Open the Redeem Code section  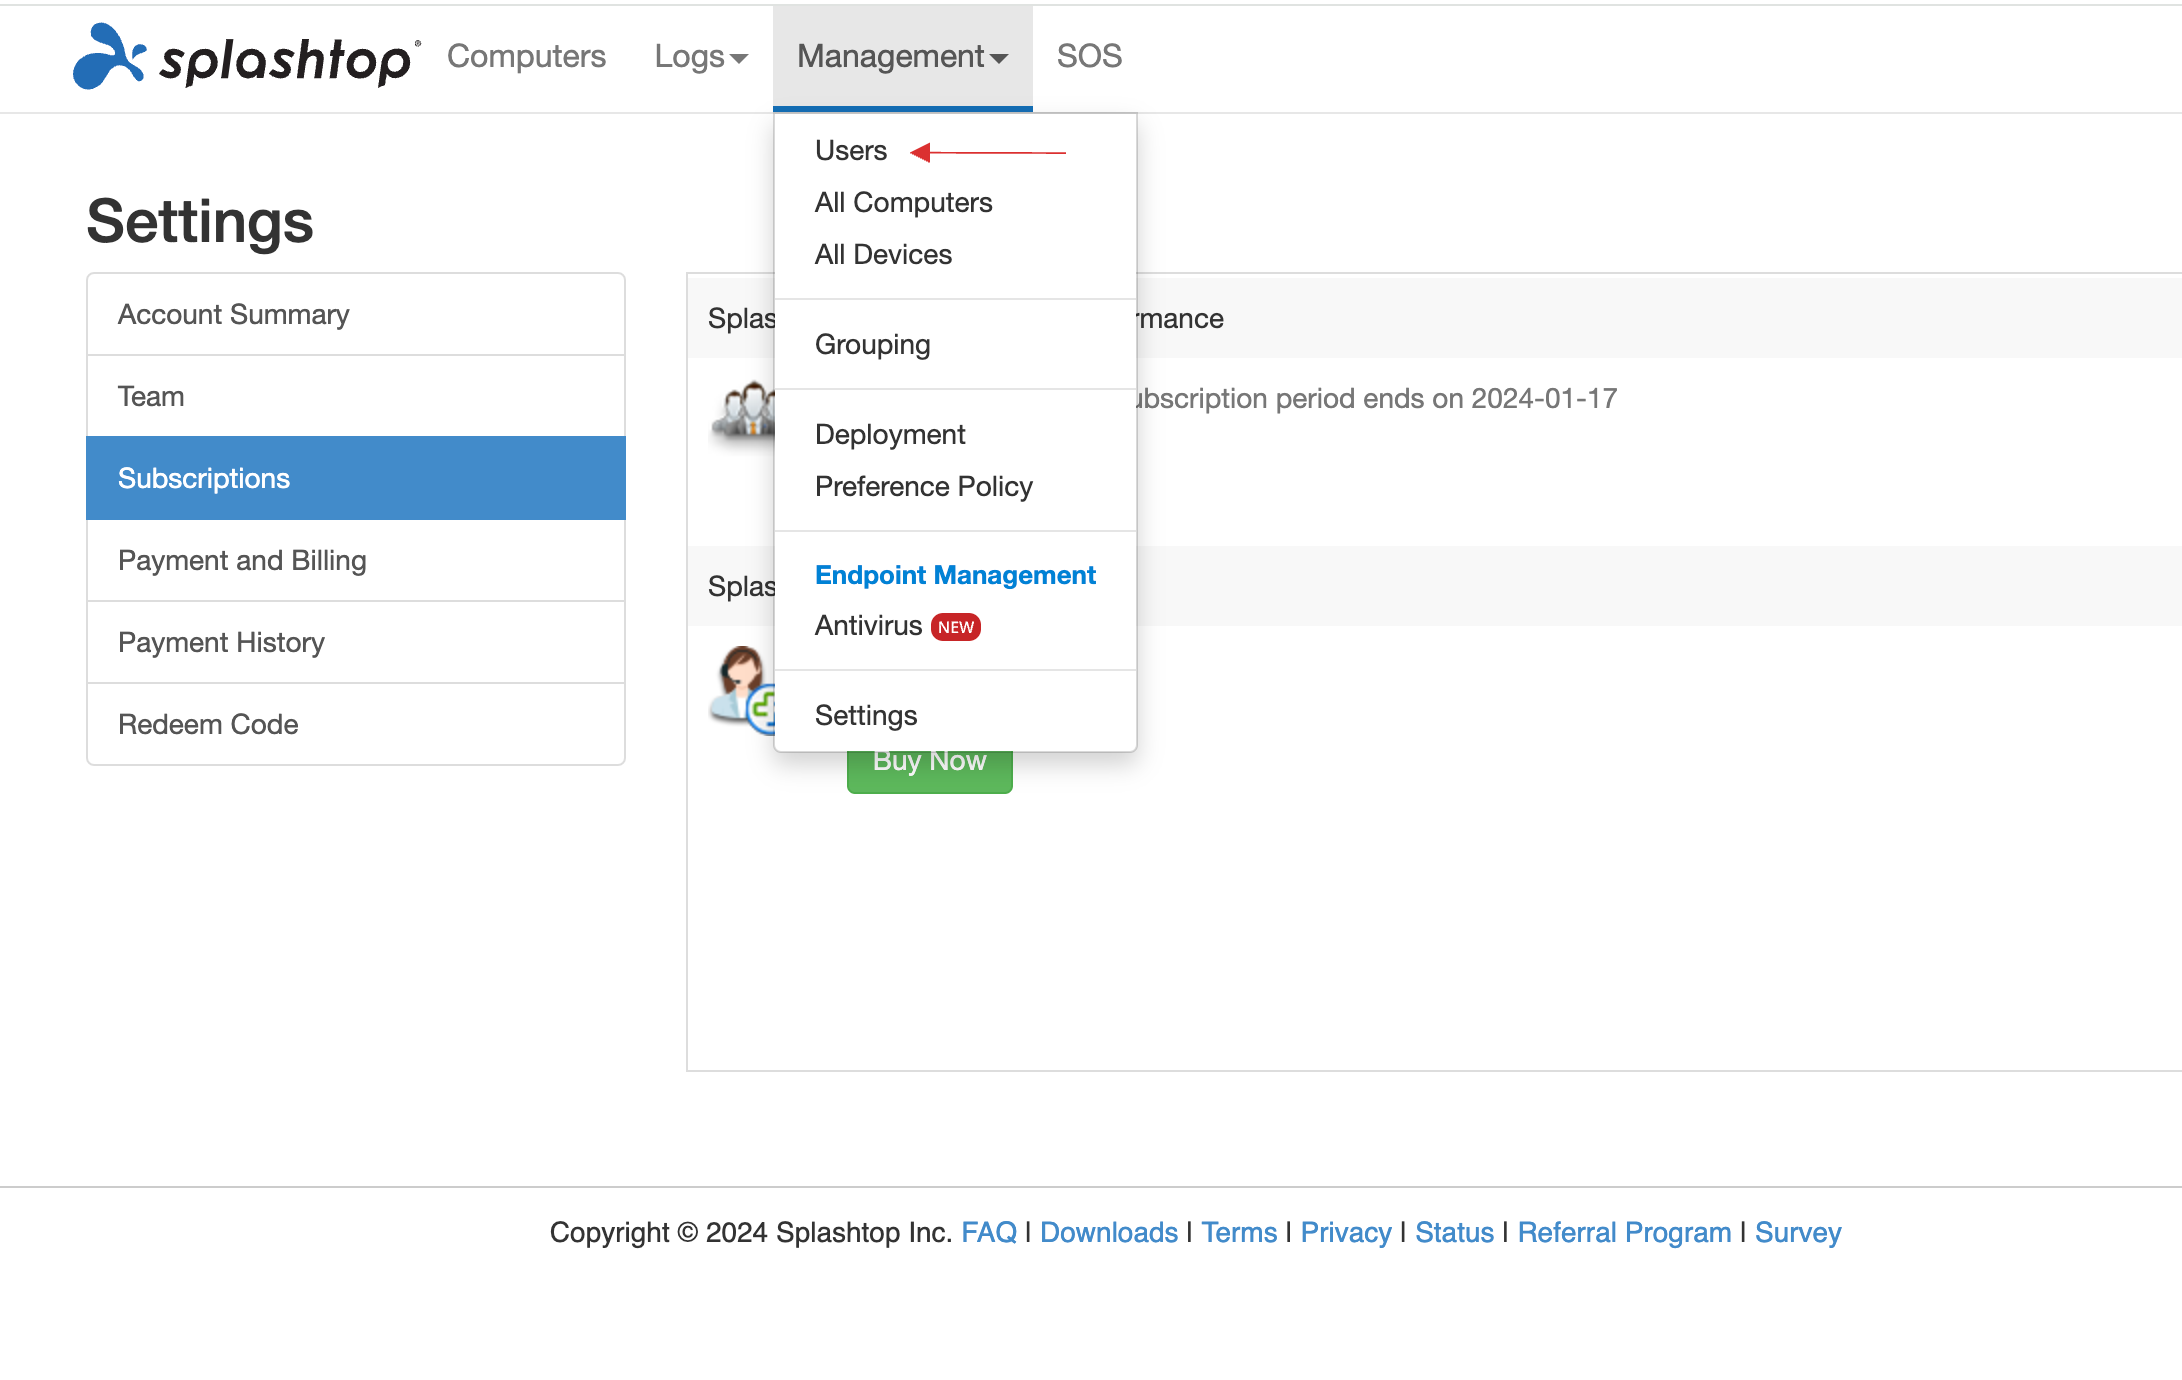point(356,724)
